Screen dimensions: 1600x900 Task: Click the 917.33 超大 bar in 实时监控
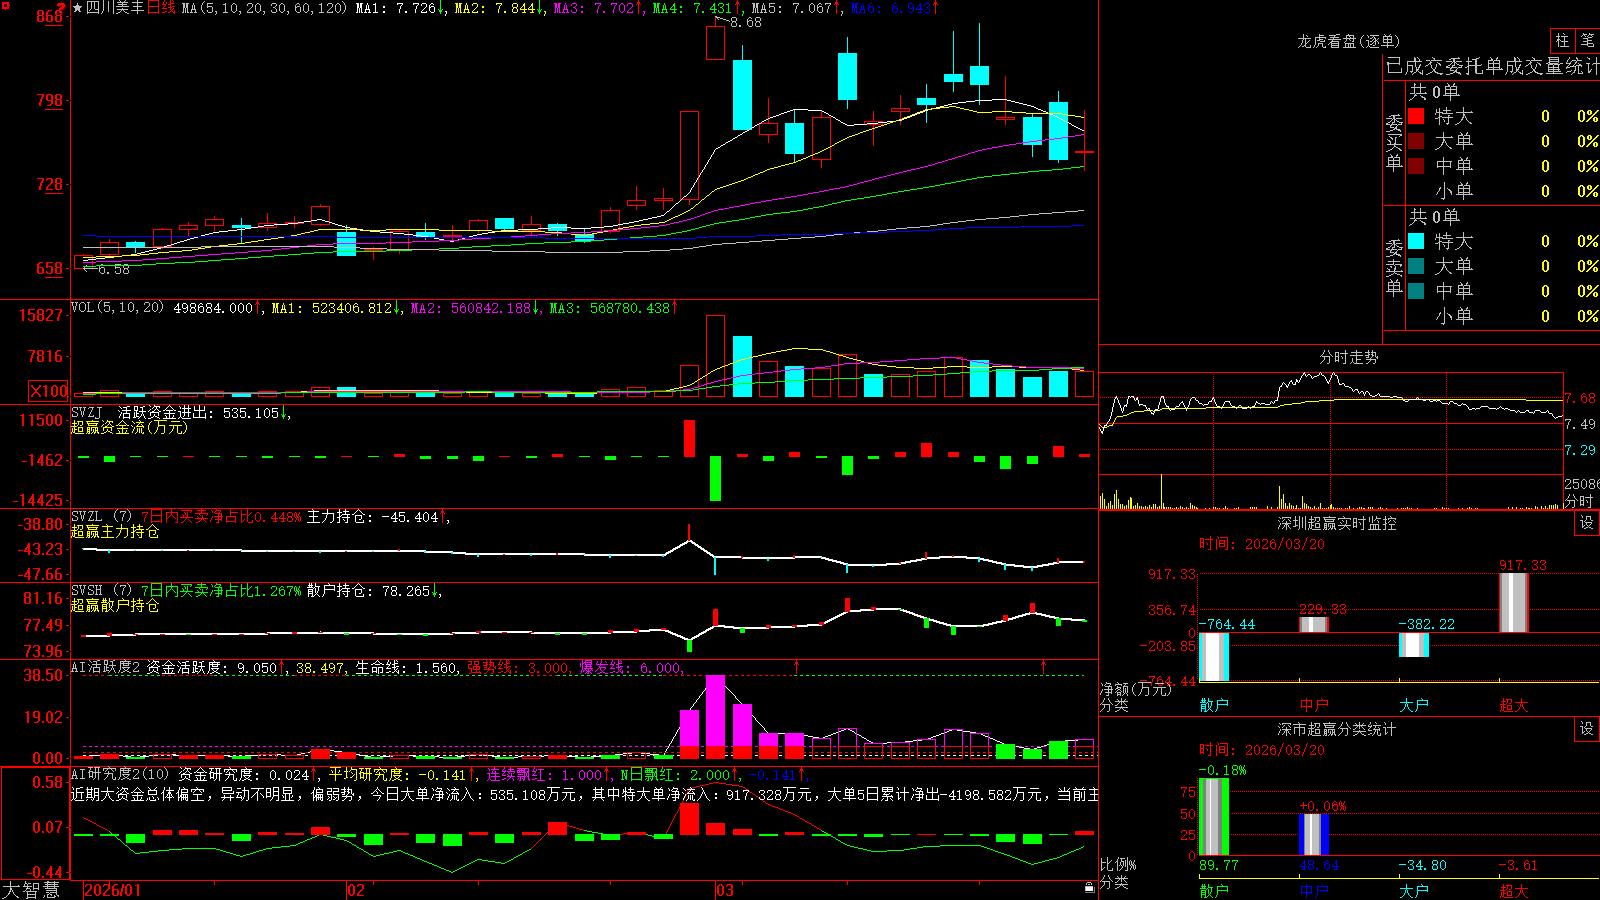[x=1514, y=602]
